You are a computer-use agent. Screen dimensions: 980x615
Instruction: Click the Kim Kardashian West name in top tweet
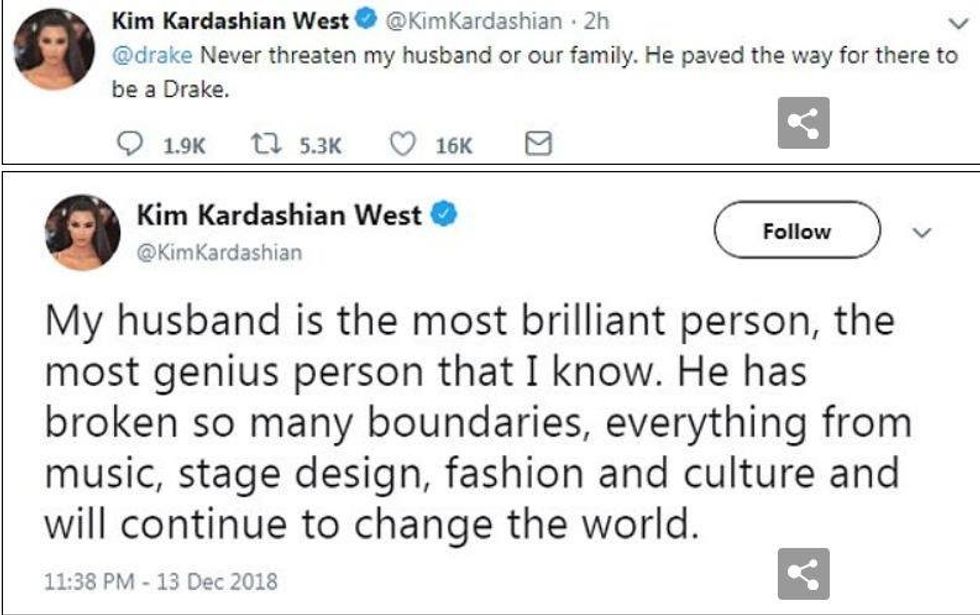[x=244, y=19]
